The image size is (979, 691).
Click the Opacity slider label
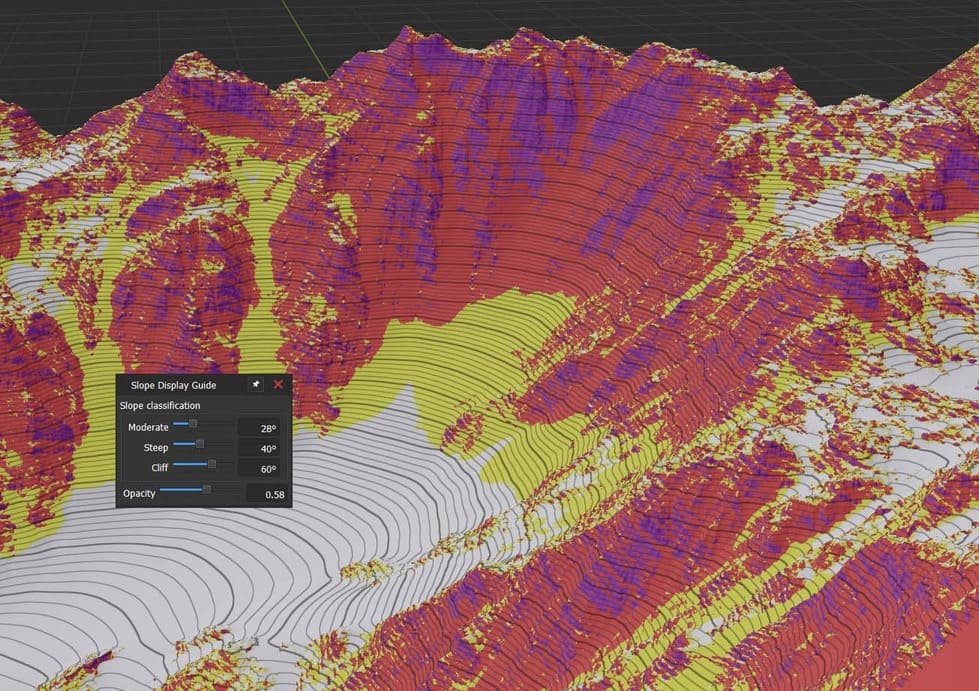point(139,493)
